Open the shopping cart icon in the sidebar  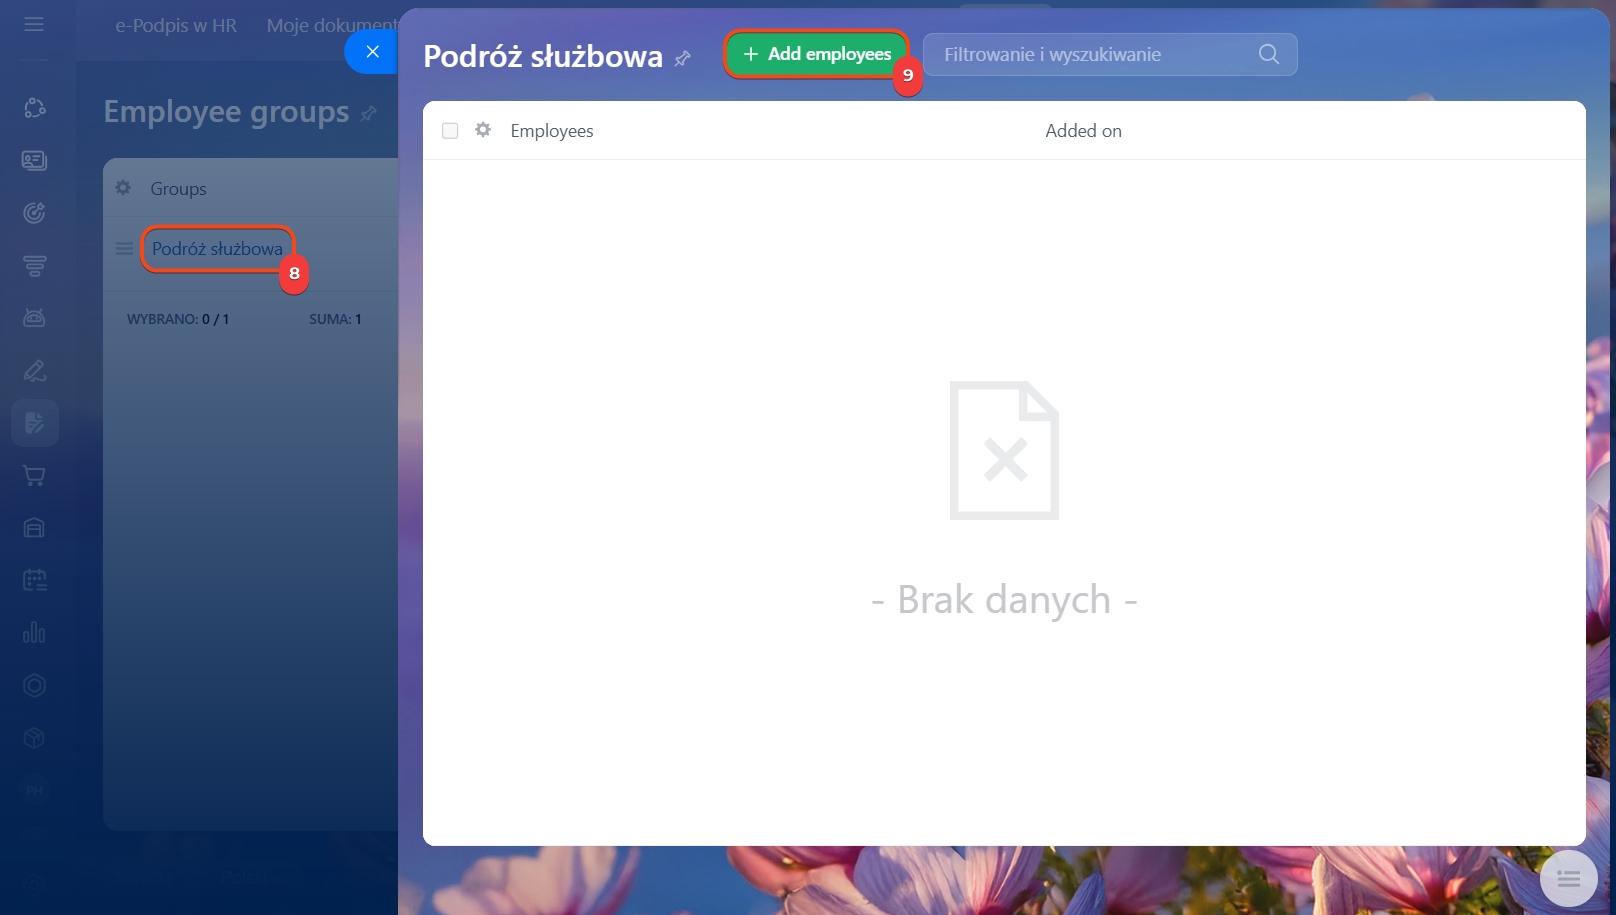pyautogui.click(x=34, y=476)
